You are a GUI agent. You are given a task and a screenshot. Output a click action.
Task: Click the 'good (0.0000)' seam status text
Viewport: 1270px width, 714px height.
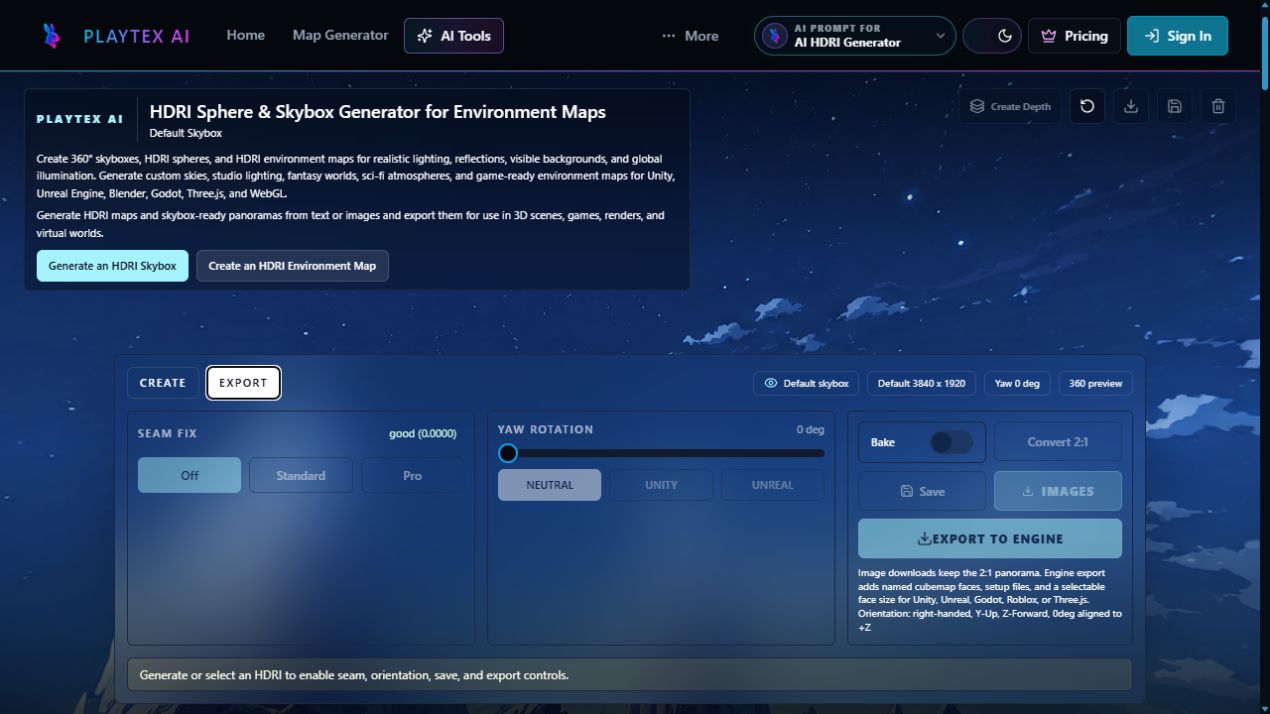[423, 434]
